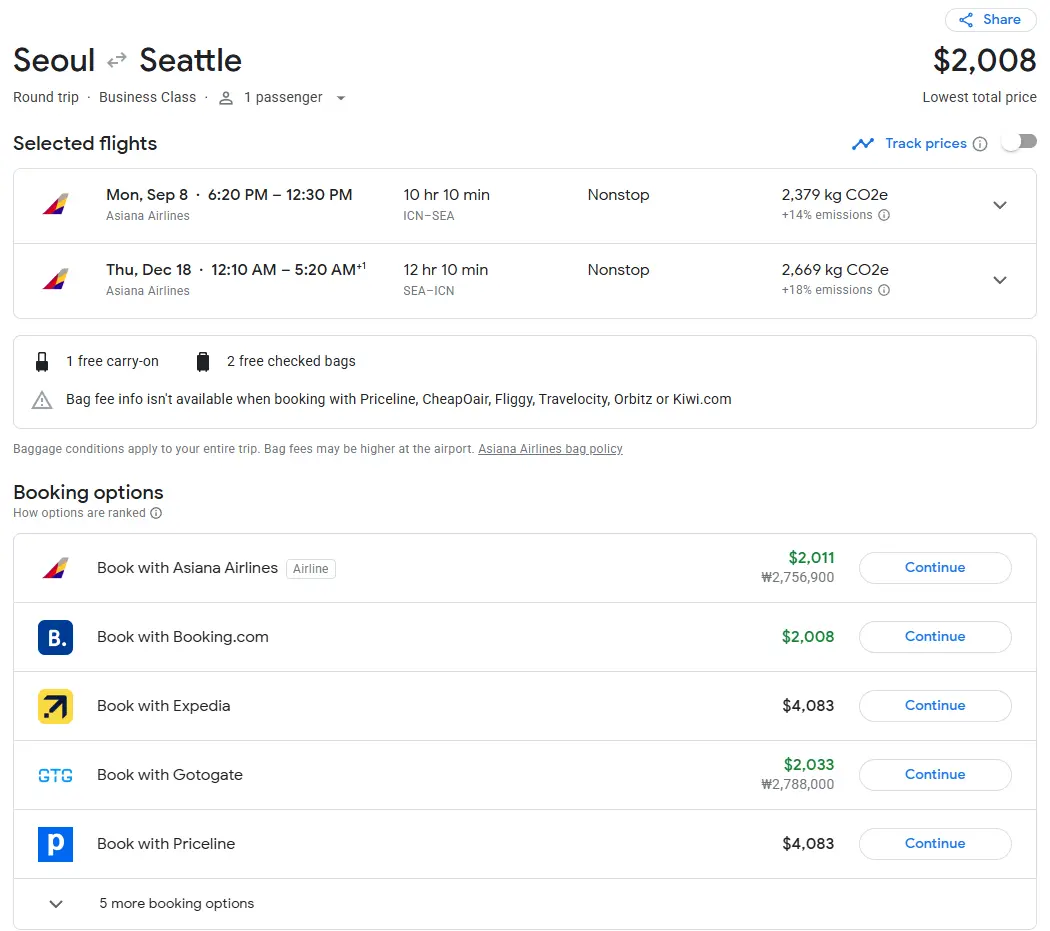The image size is (1050, 931).
Task: Click the Track prices chart icon
Action: [862, 144]
